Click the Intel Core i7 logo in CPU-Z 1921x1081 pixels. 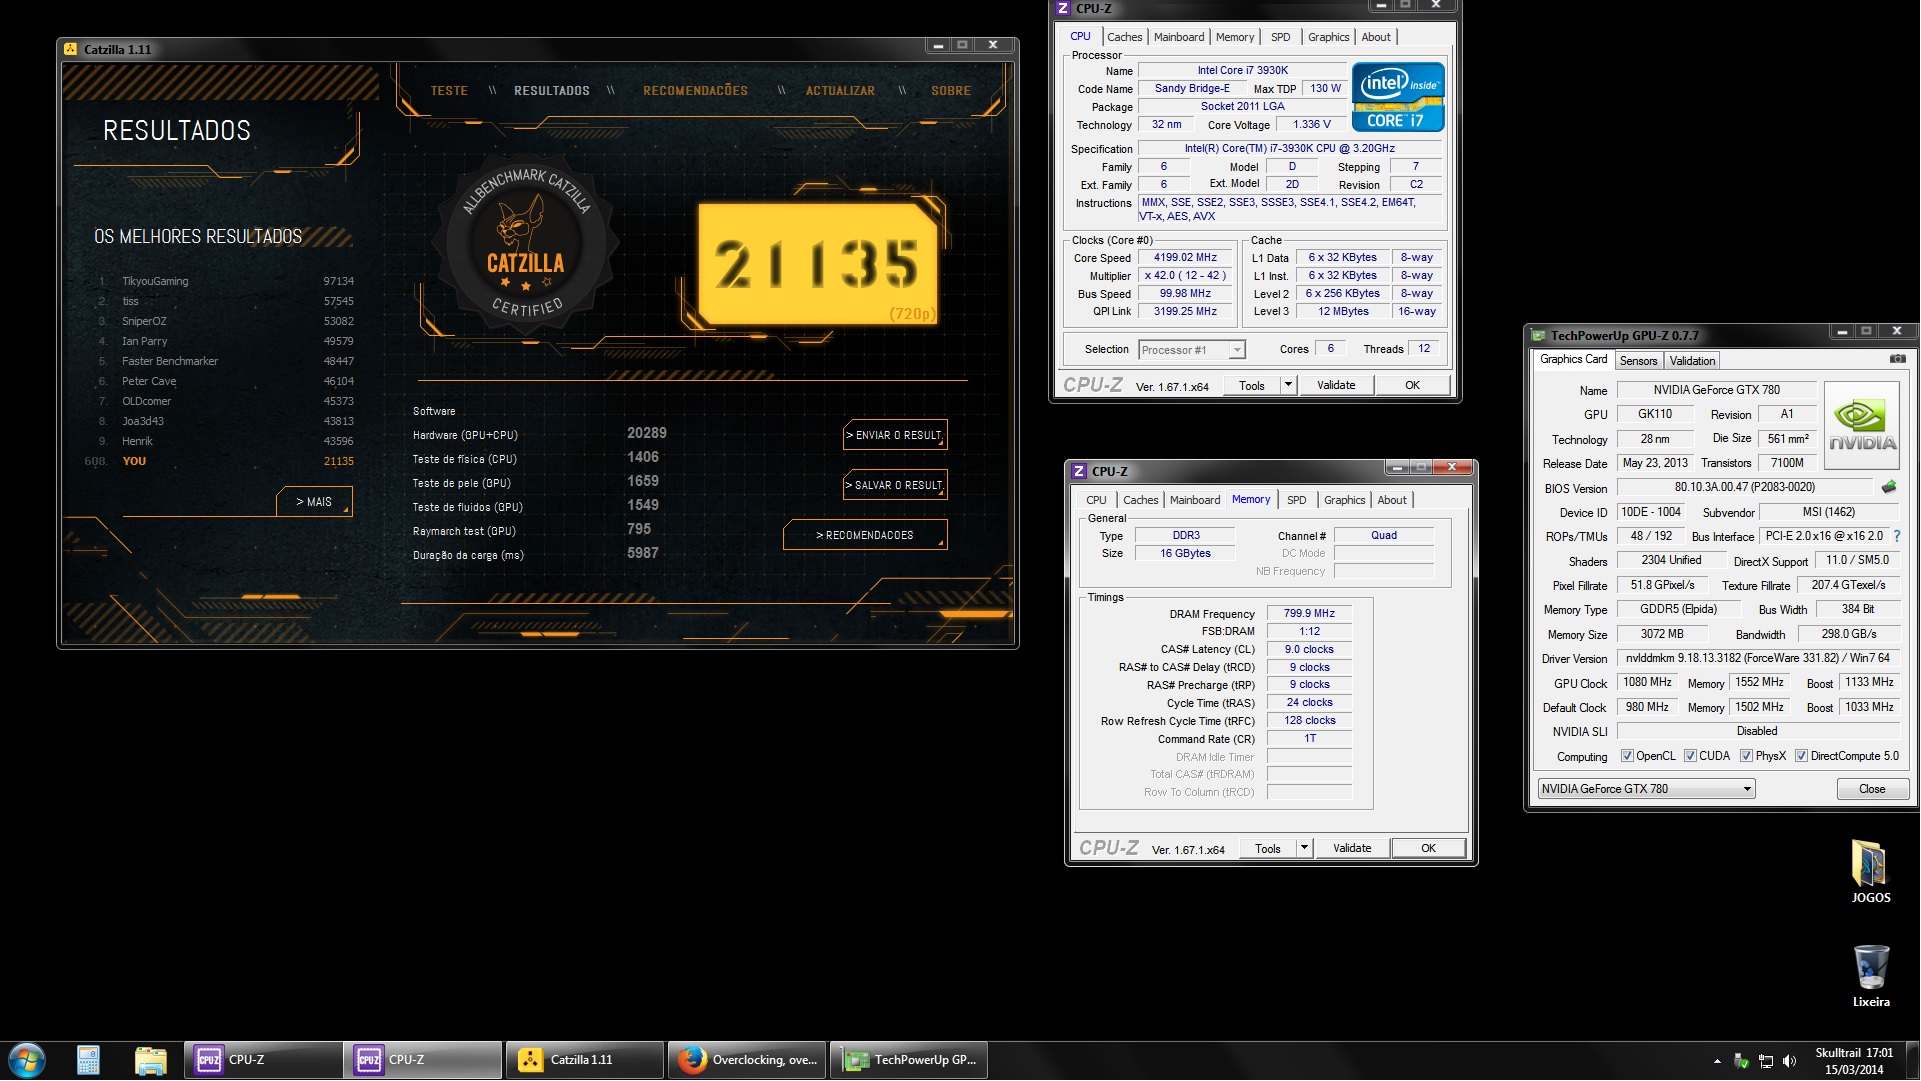click(x=1398, y=97)
